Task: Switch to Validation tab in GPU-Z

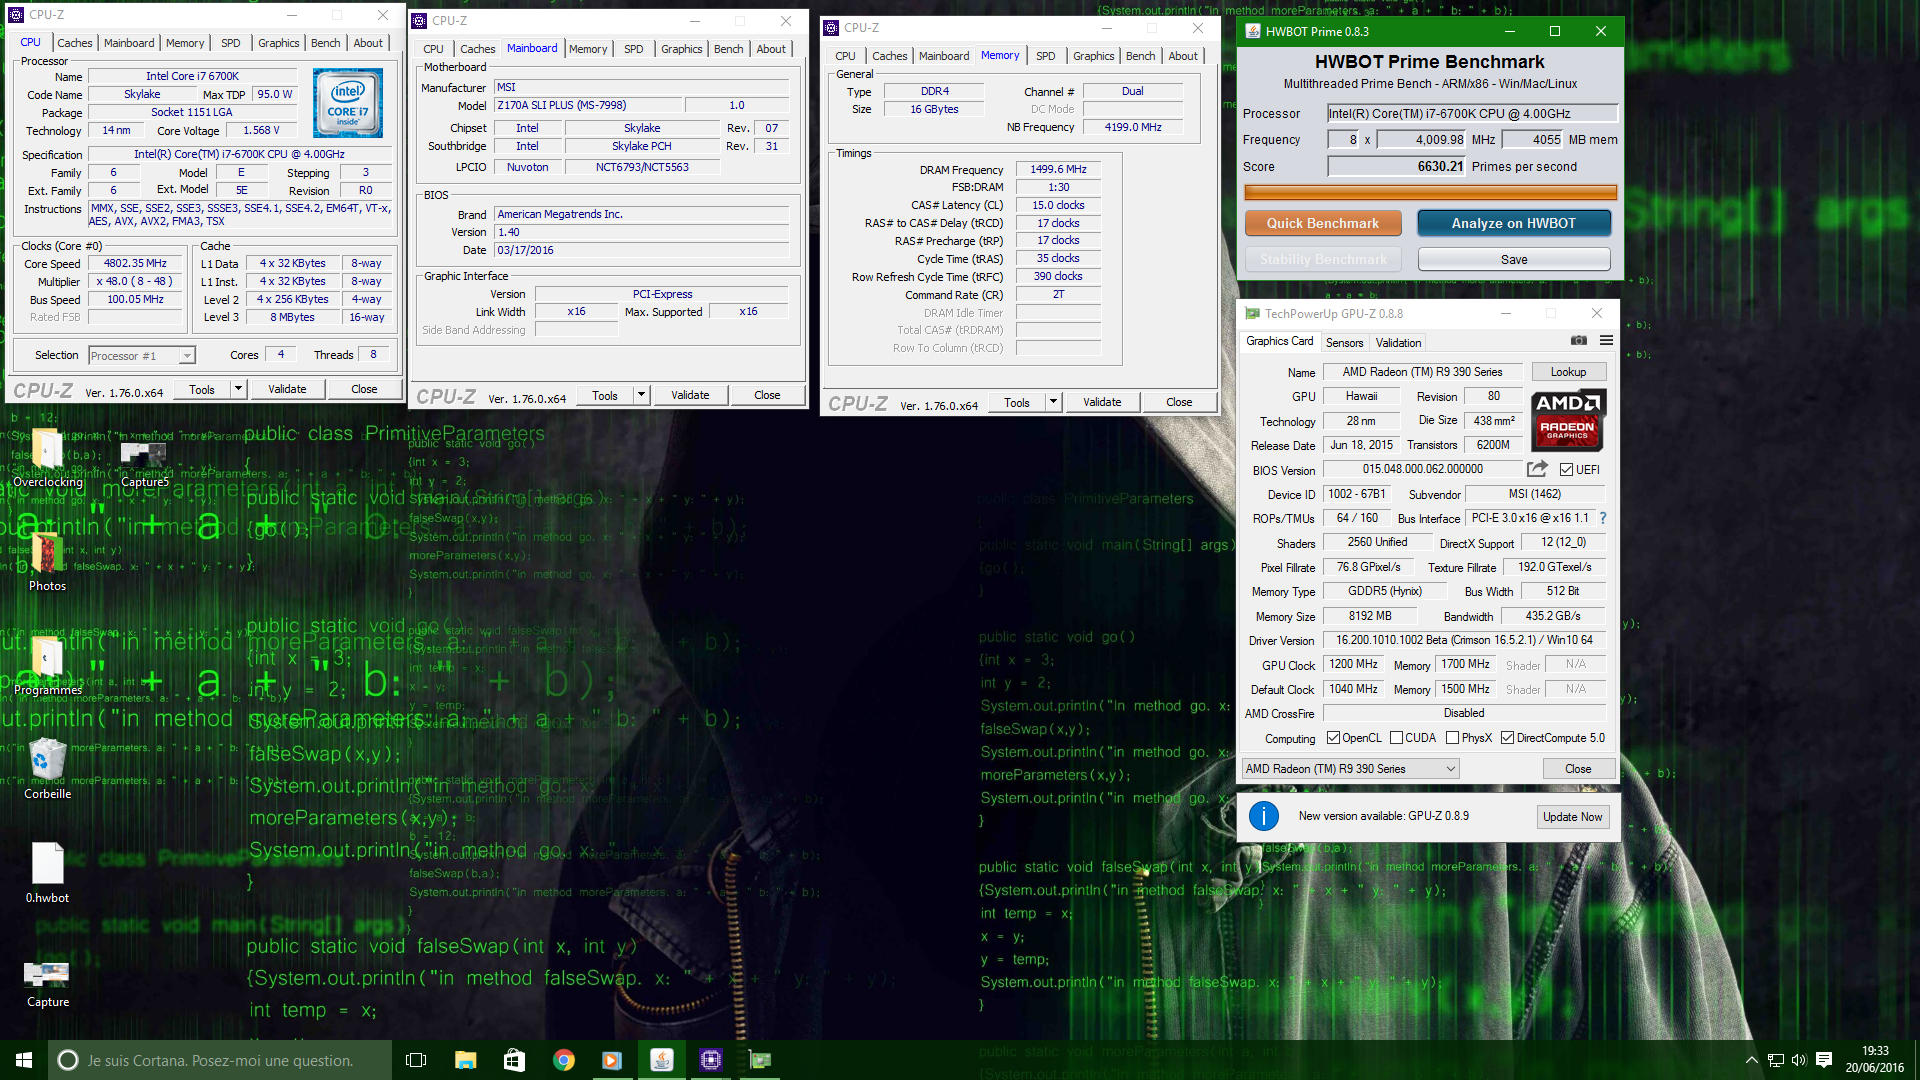Action: tap(1398, 342)
